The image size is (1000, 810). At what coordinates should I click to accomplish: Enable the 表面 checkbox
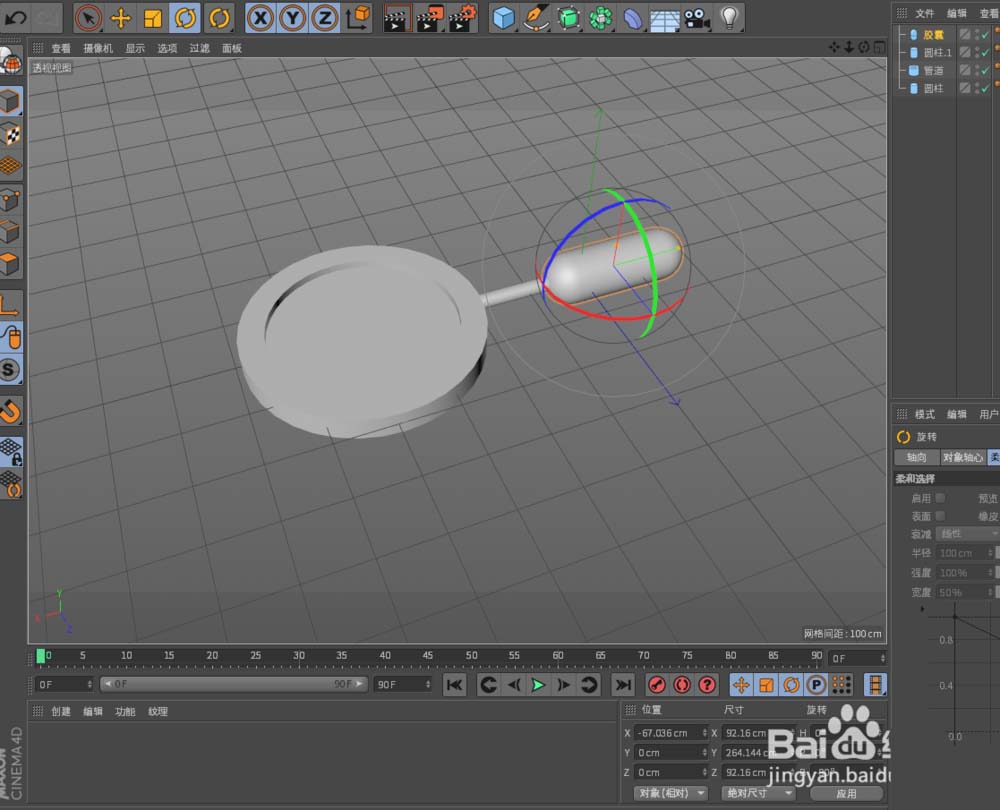940,515
